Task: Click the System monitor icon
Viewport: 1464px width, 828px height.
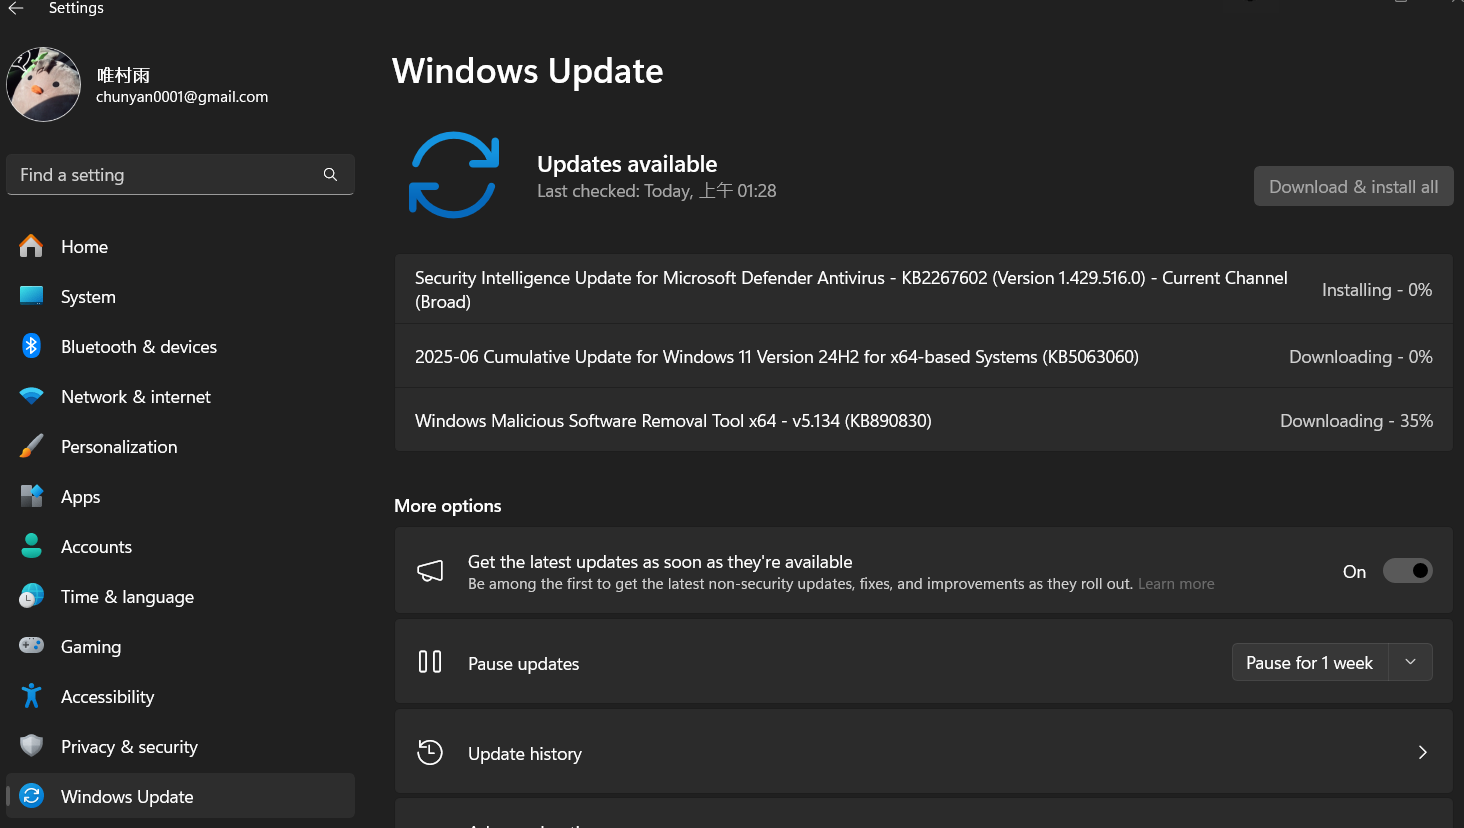Action: 32,296
